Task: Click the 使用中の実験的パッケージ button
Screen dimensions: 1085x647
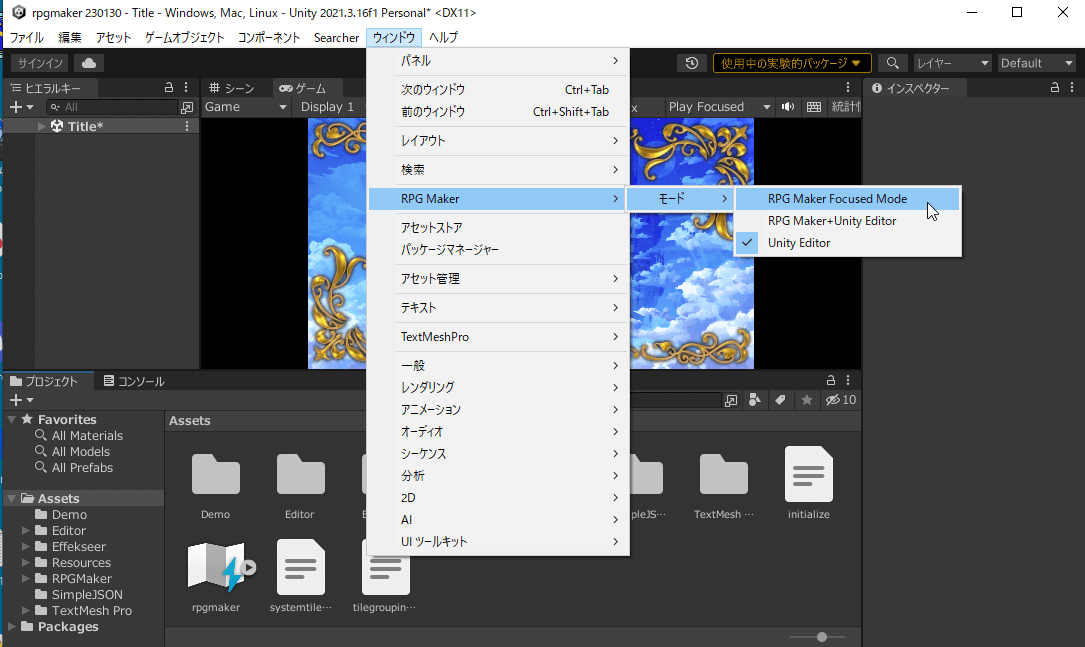Action: pyautogui.click(x=792, y=63)
